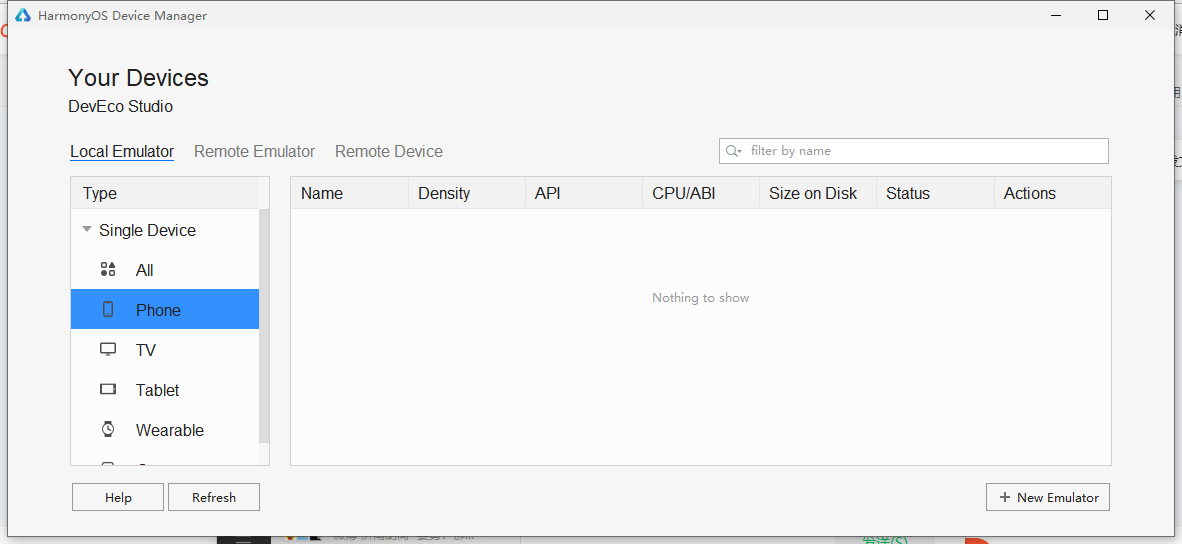1182x544 pixels.
Task: Select Phone in the type list
Action: pos(164,309)
